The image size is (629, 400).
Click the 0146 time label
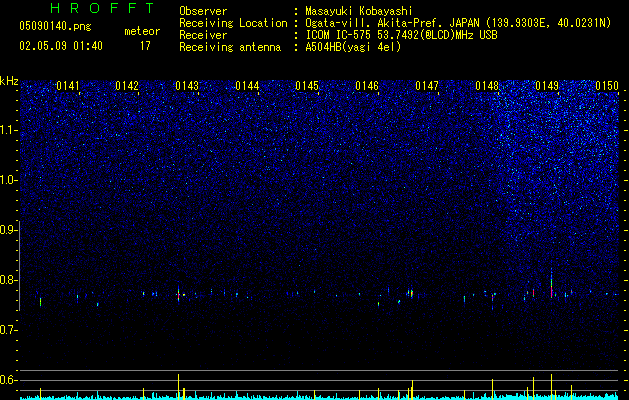(367, 86)
